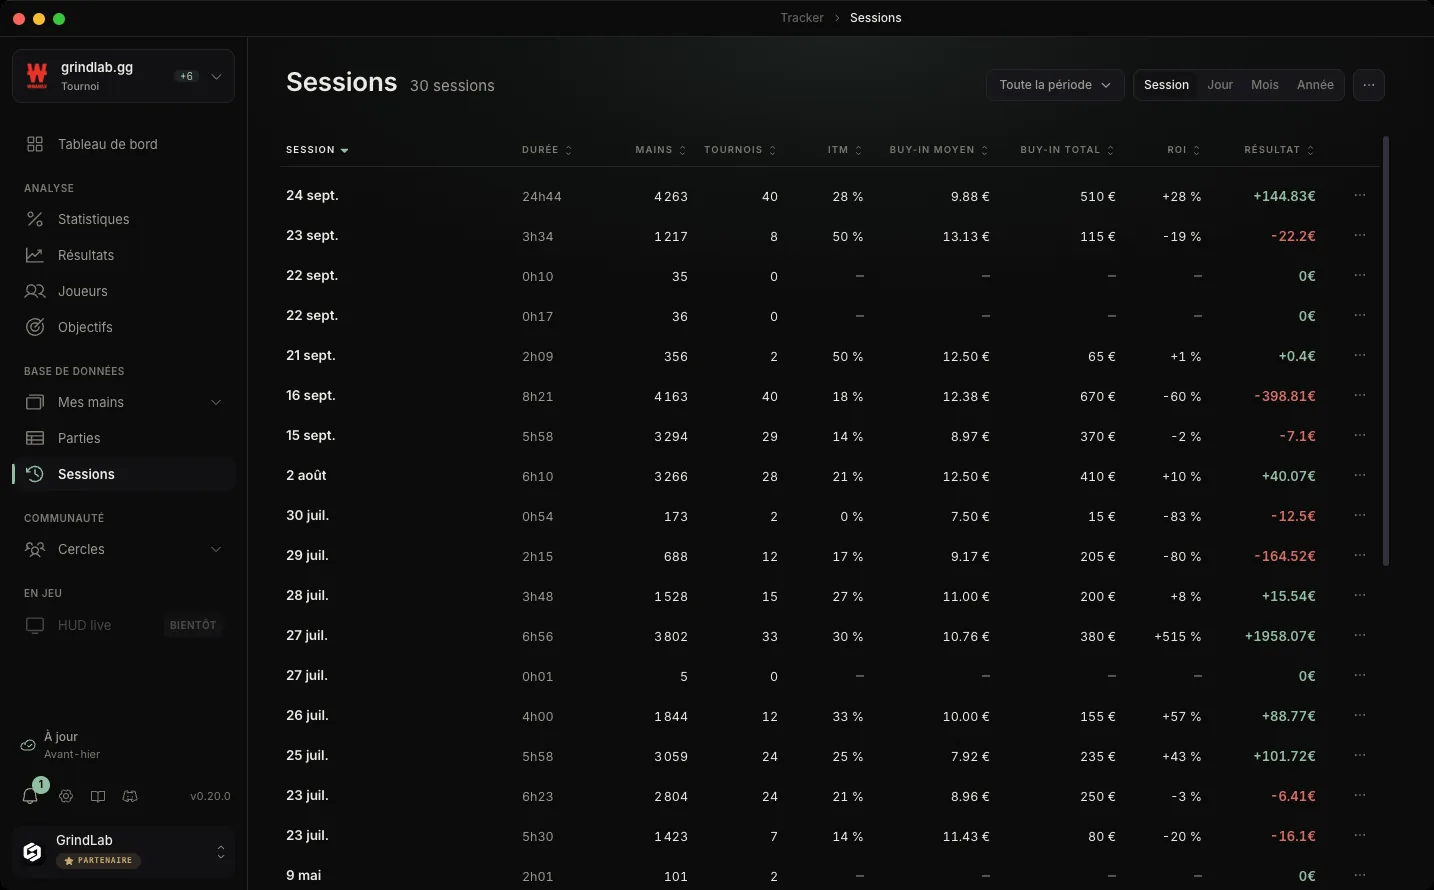Open the Toute la période dropdown

click(1055, 85)
